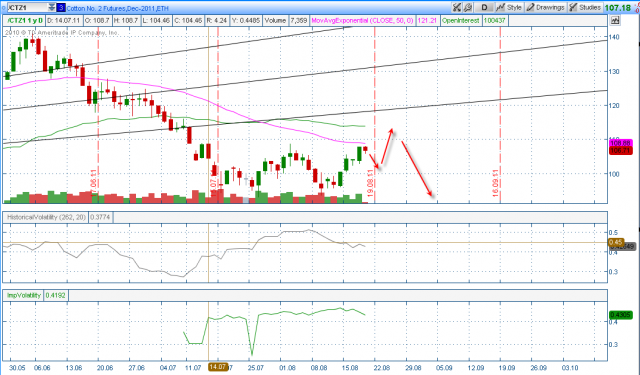The height and width of the screenshot is (375, 640).
Task: Open the Drawings menu
Action: pos(546,7)
